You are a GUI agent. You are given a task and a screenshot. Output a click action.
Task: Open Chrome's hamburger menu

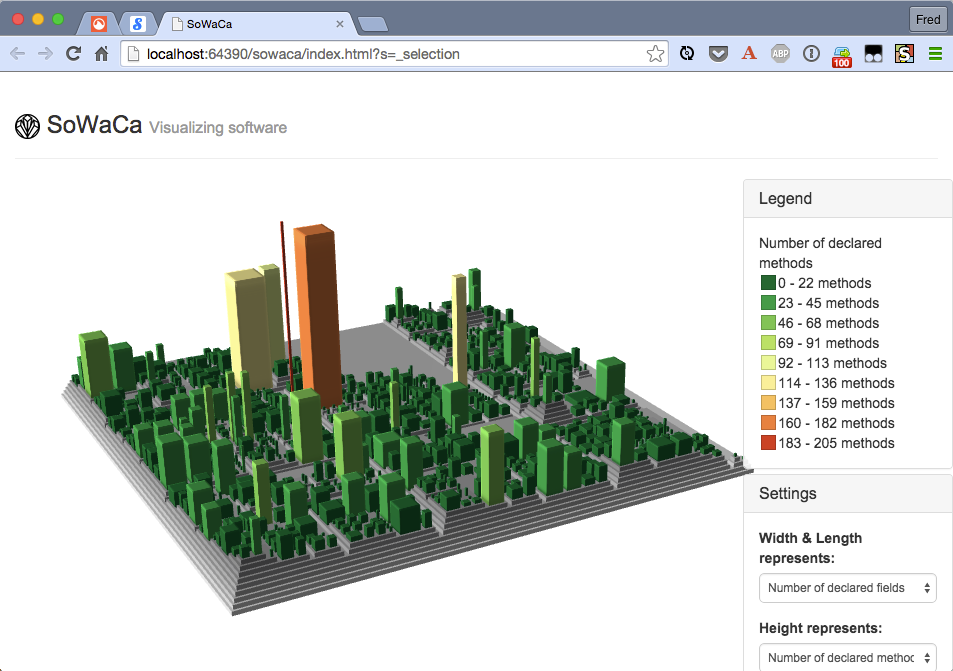[934, 53]
